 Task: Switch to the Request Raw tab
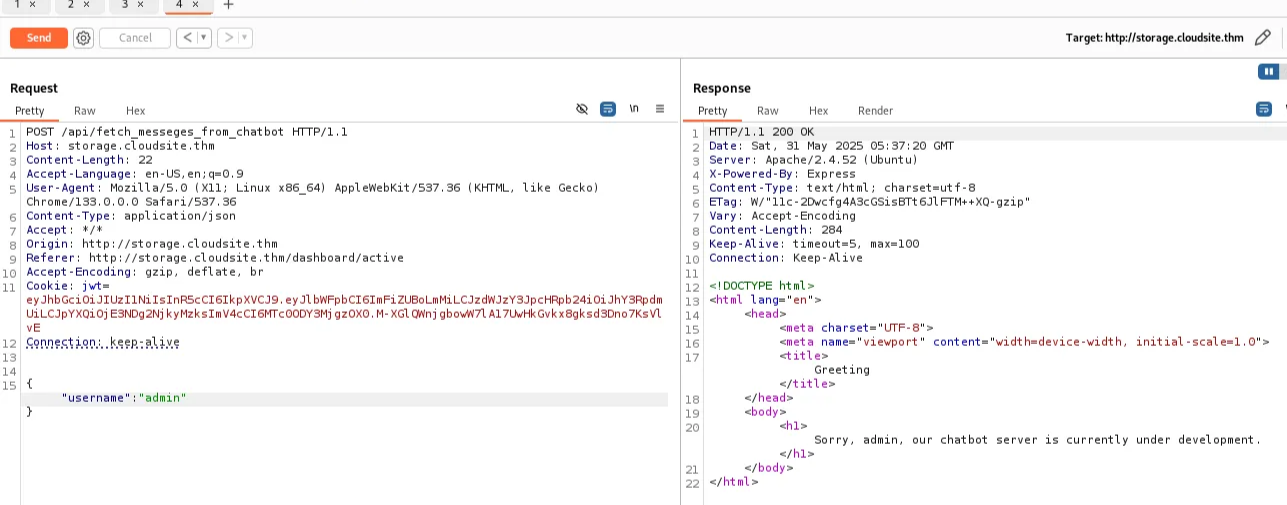coord(85,111)
